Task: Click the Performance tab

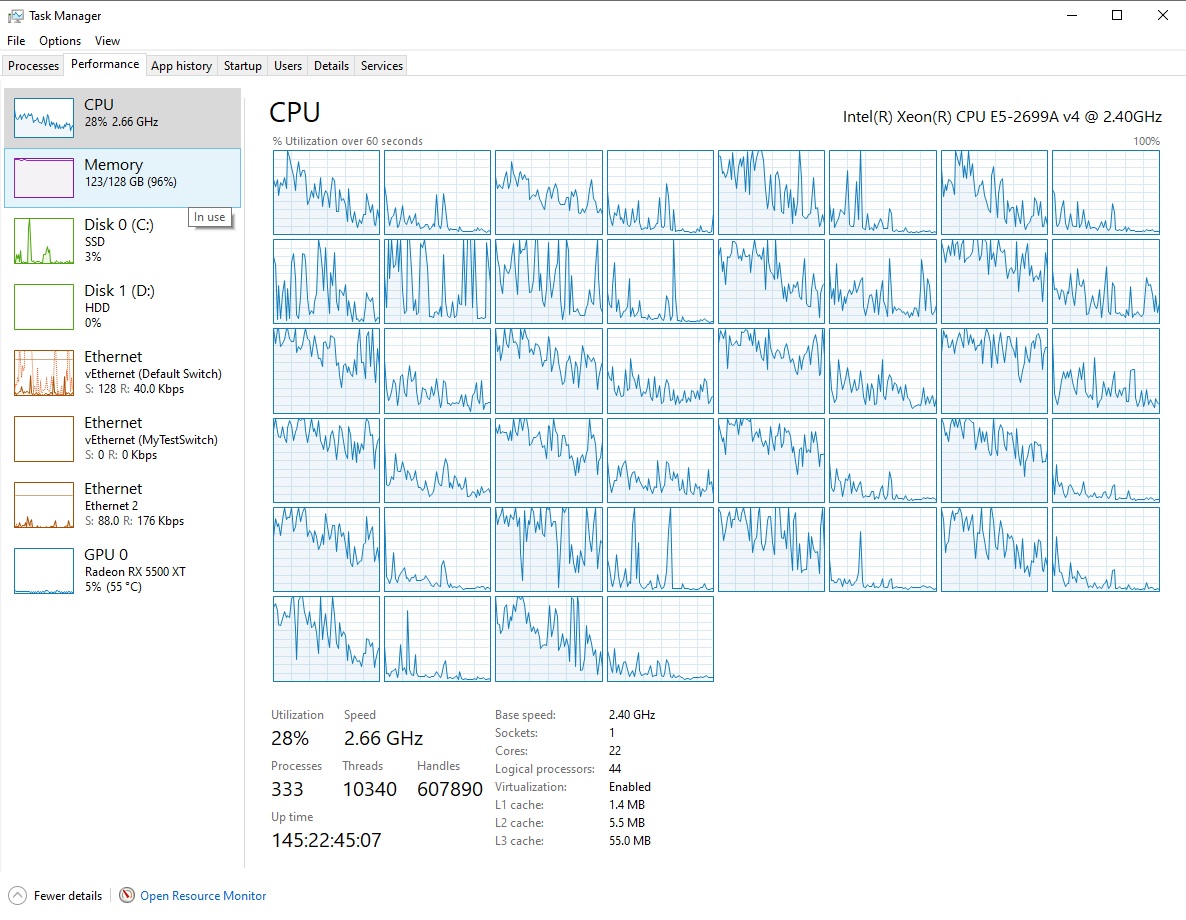Action: coord(105,64)
